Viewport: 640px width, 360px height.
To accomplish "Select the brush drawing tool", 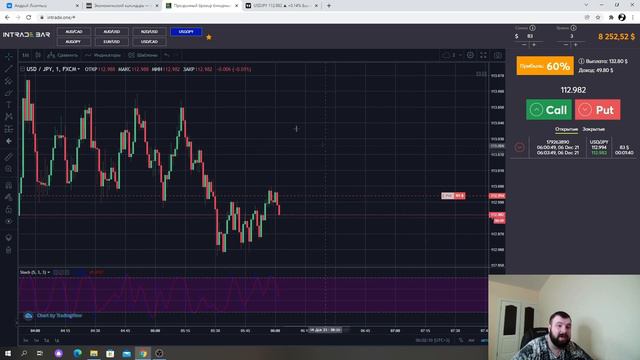I will (9, 93).
